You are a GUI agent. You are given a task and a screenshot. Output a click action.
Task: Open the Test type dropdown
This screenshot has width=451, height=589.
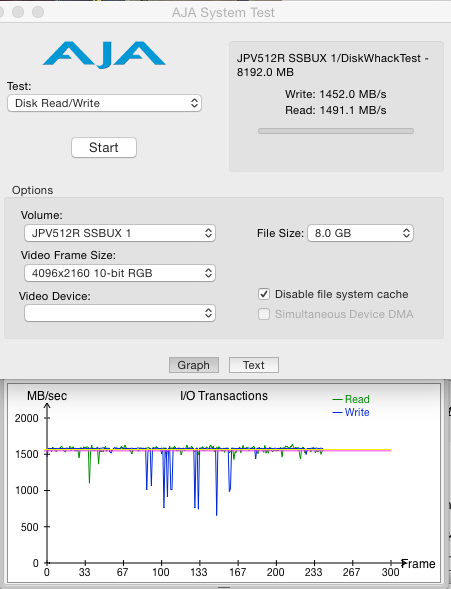click(x=104, y=103)
